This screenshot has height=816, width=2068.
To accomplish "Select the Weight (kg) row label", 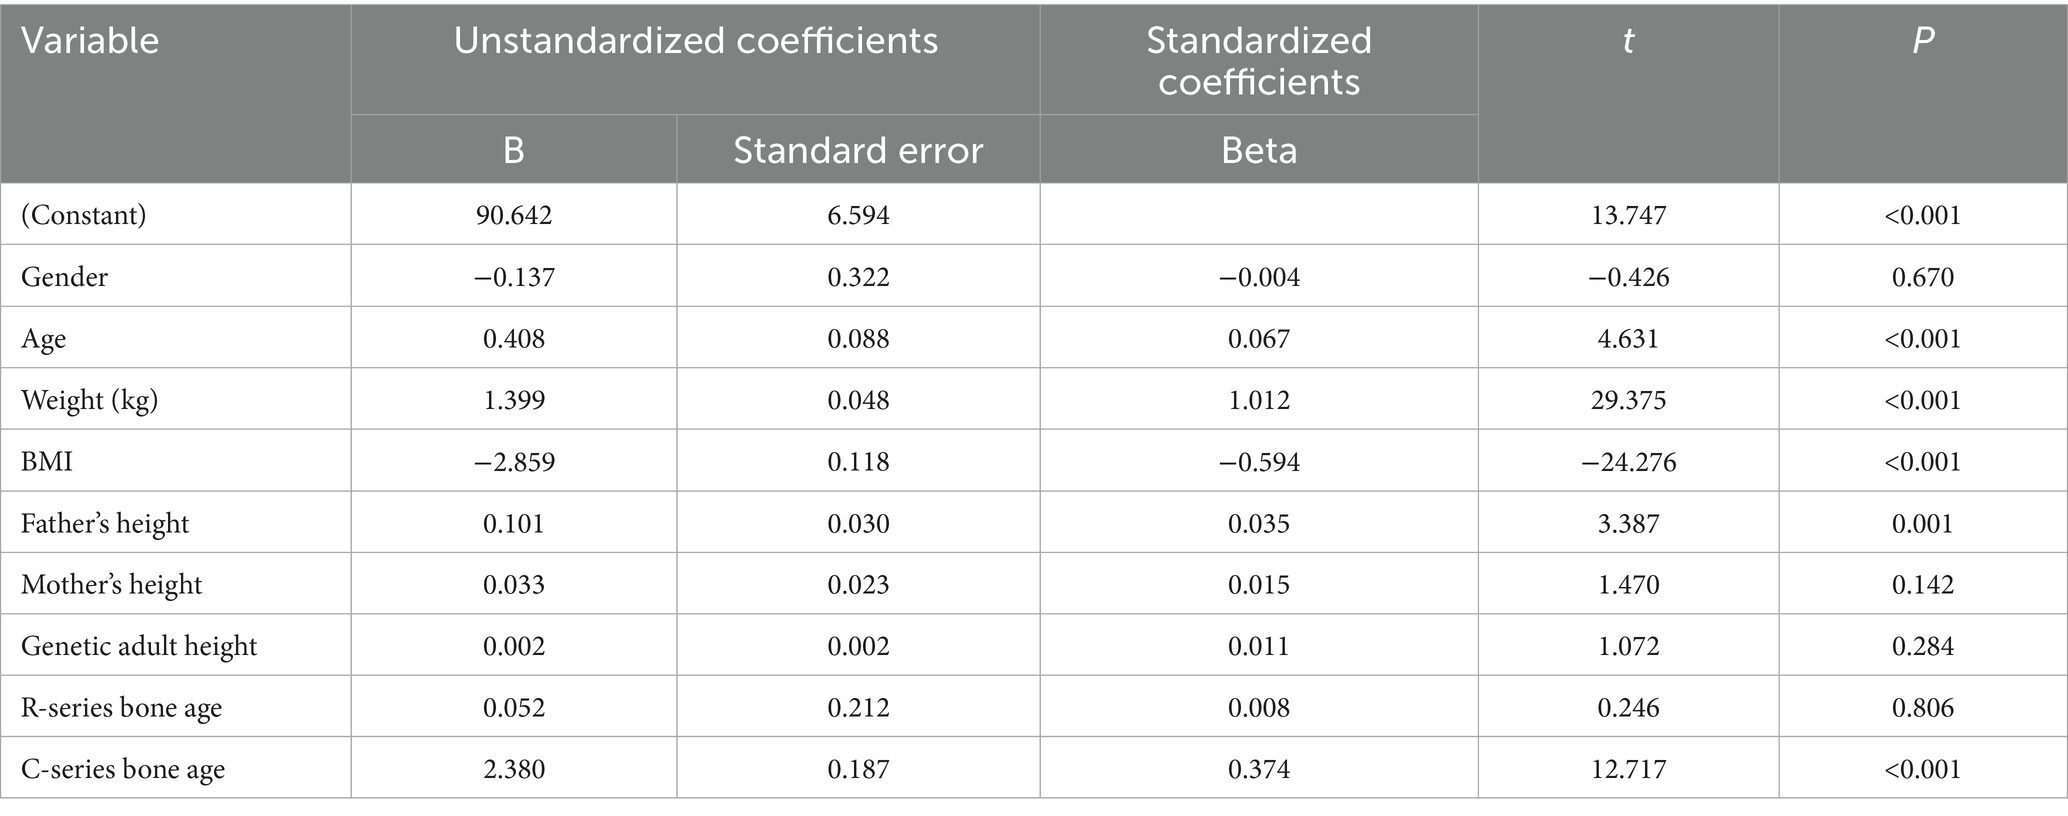I will 90,400.
